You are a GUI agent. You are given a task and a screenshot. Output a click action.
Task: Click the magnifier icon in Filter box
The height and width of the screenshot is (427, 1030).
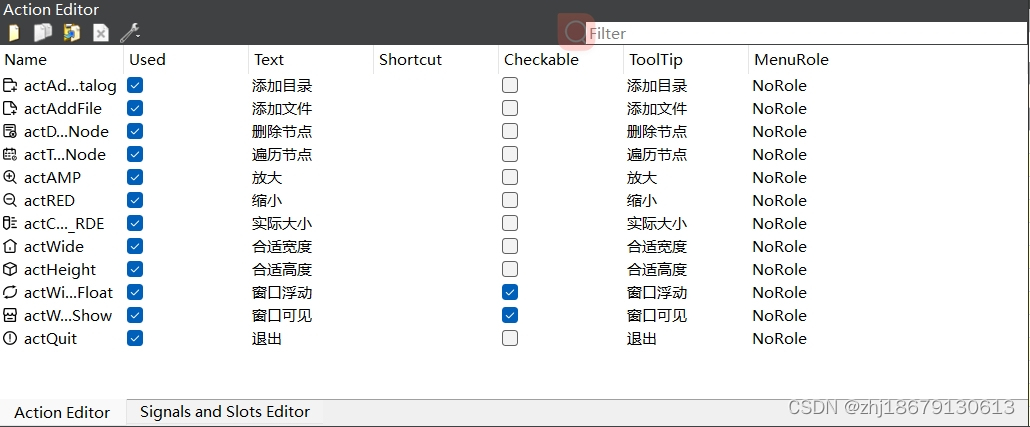coord(575,32)
